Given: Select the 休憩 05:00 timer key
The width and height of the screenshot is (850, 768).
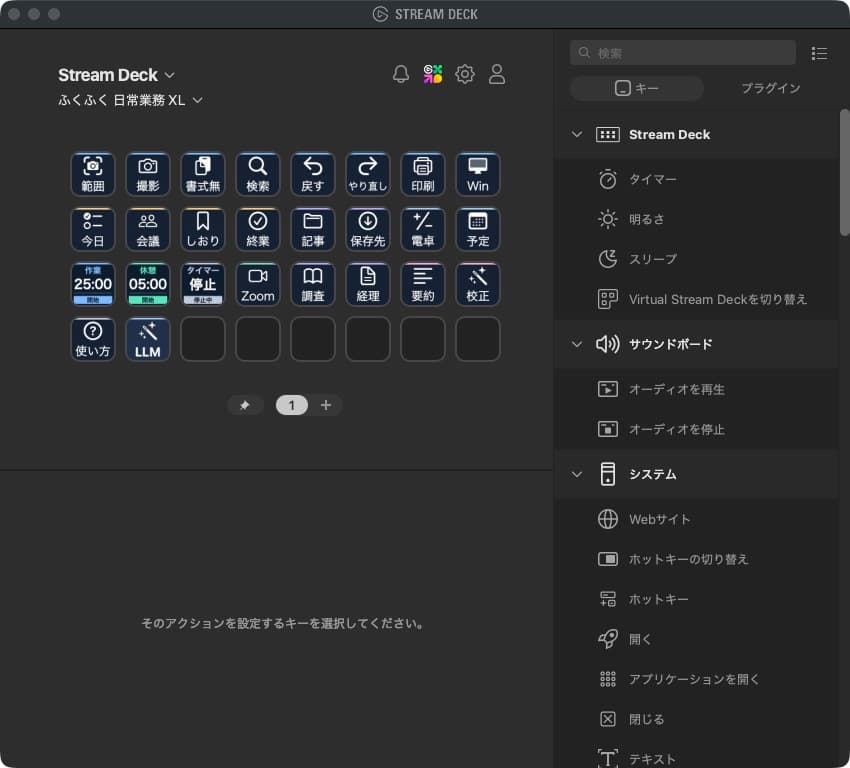Looking at the screenshot, I should point(148,285).
